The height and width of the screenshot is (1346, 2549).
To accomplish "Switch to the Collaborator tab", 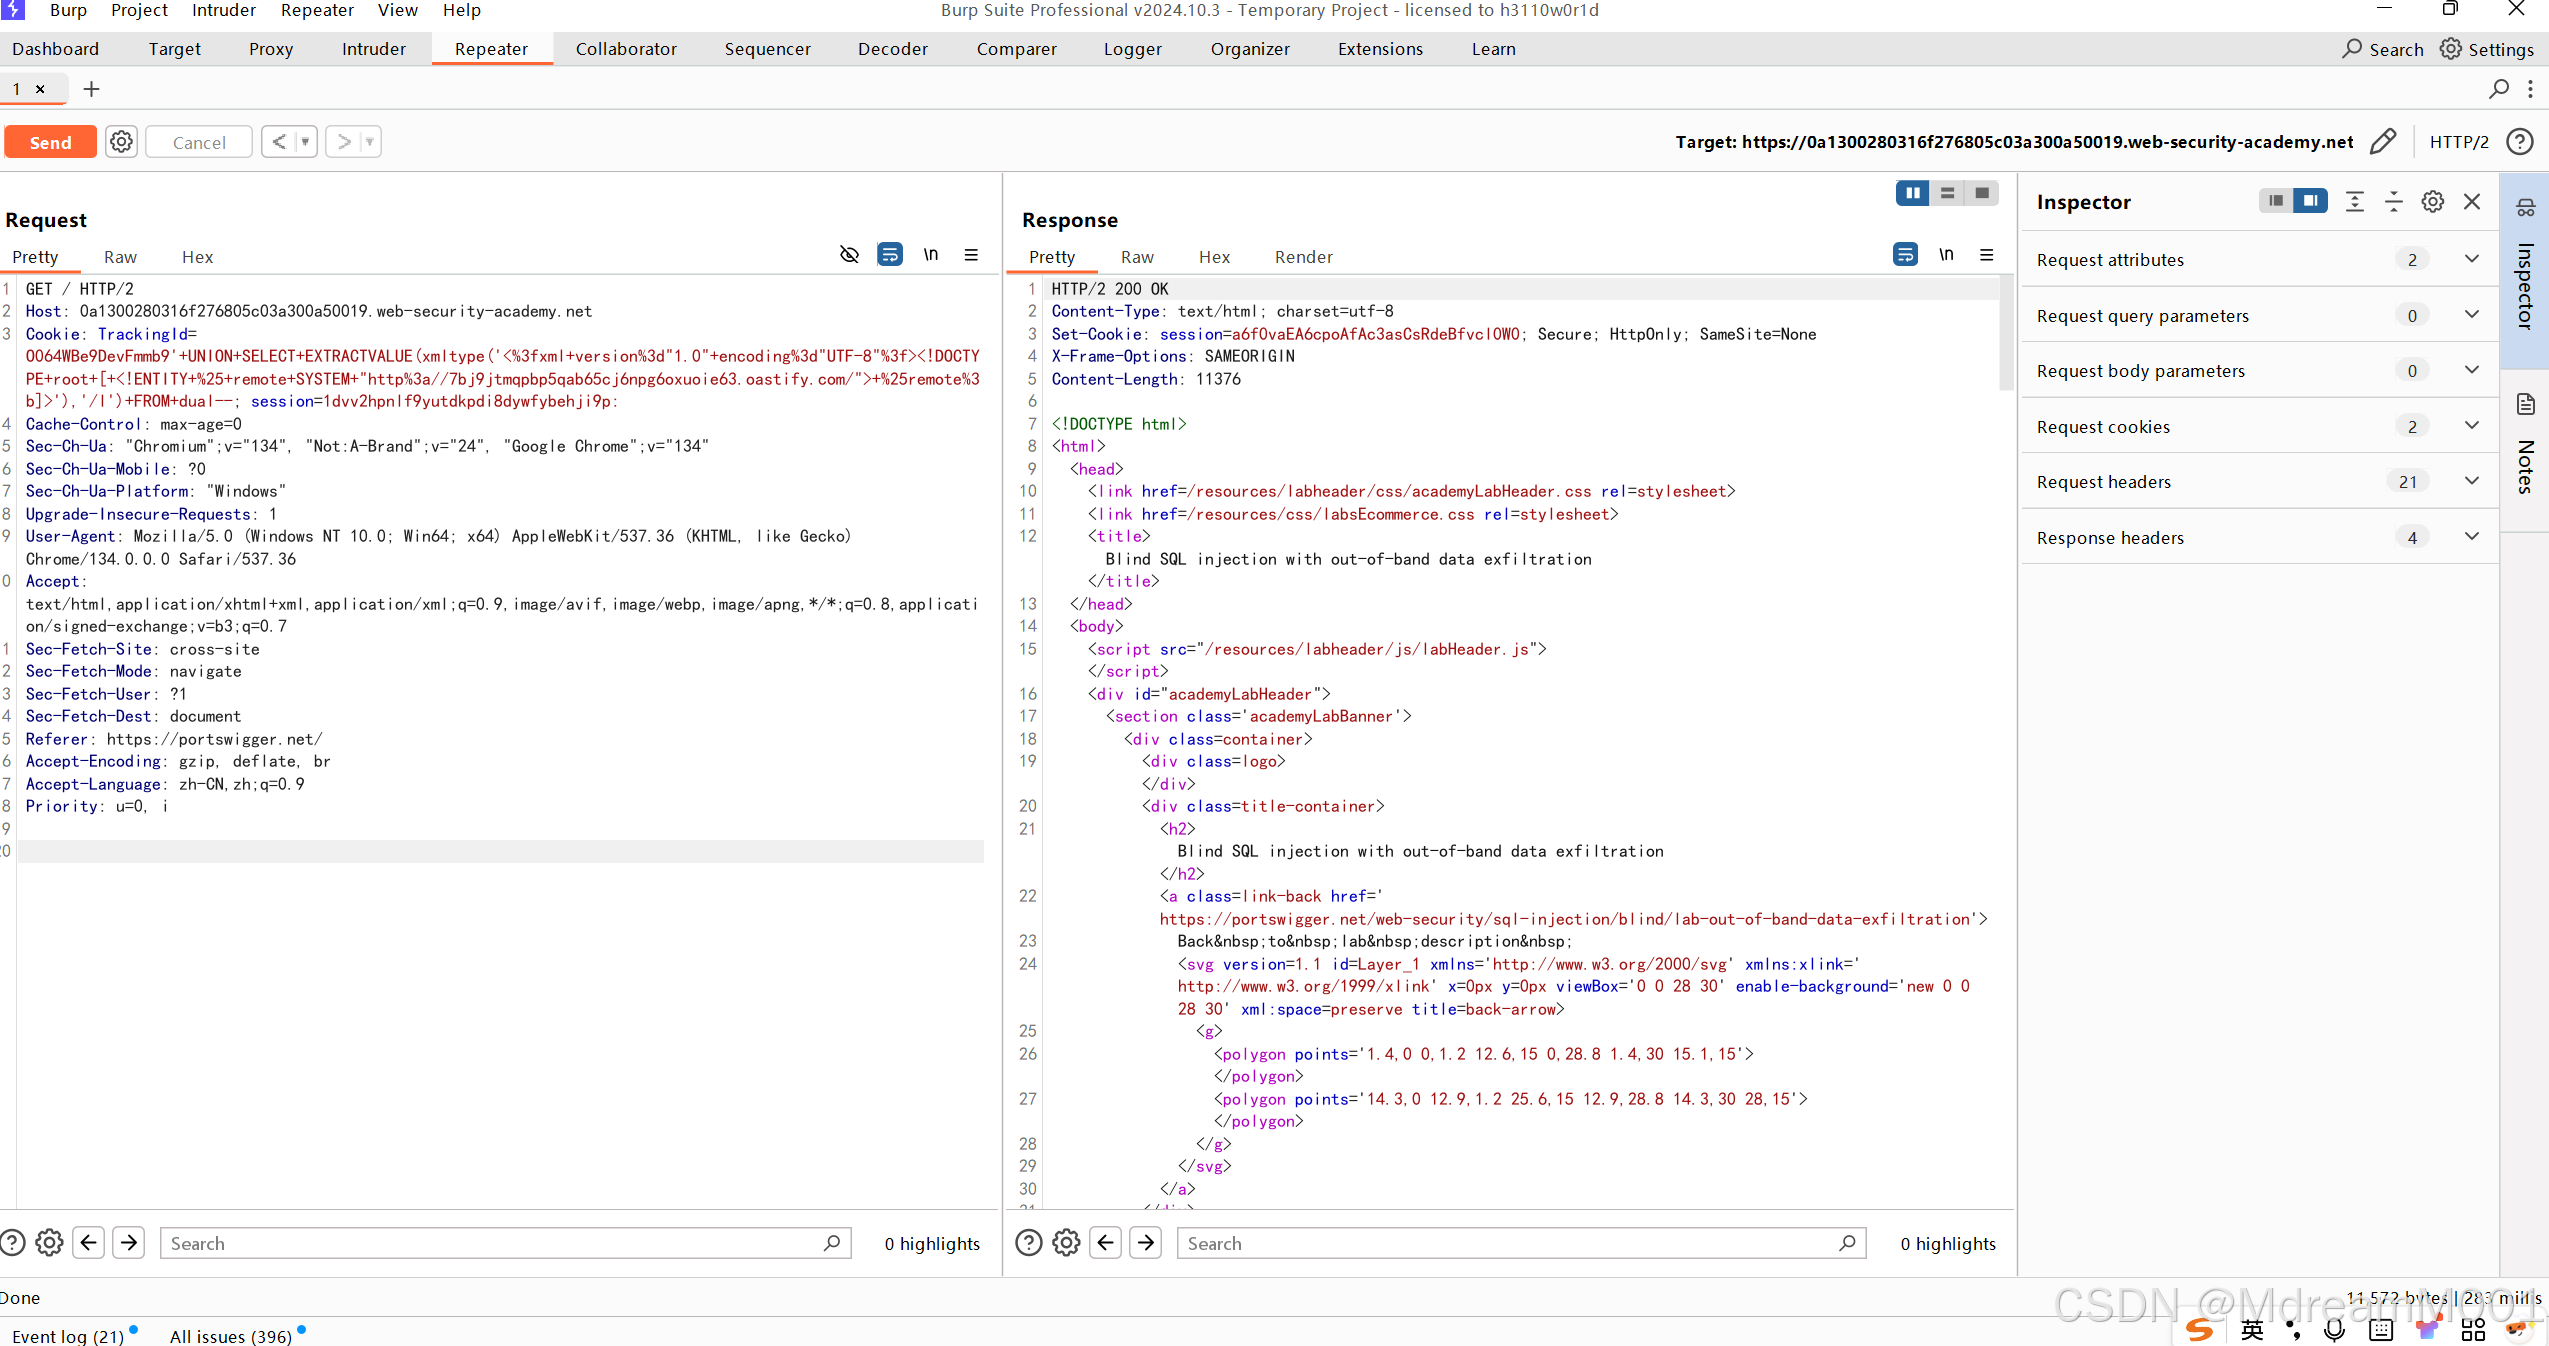I will [626, 49].
